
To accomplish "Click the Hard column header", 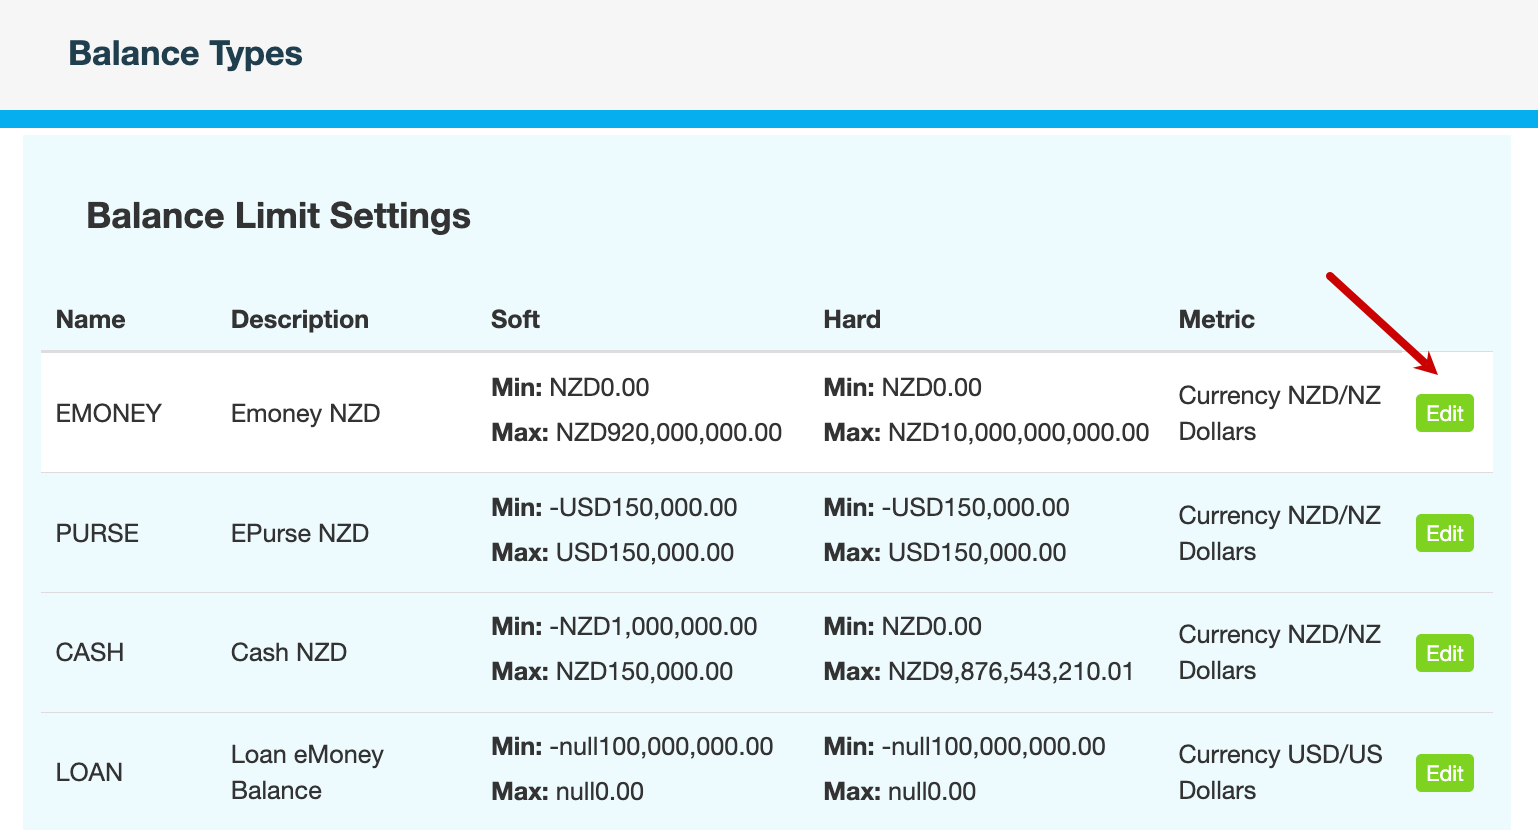I will point(851,319).
